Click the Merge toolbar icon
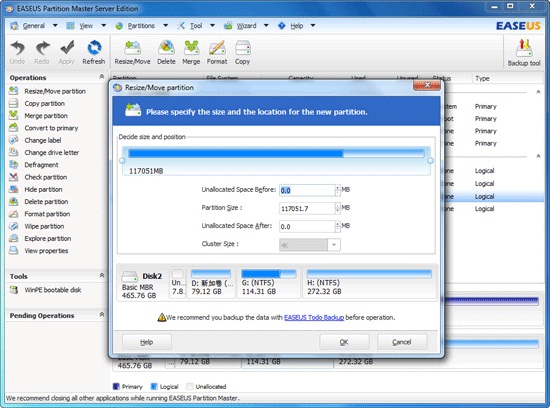550x408 pixels. pyautogui.click(x=191, y=52)
